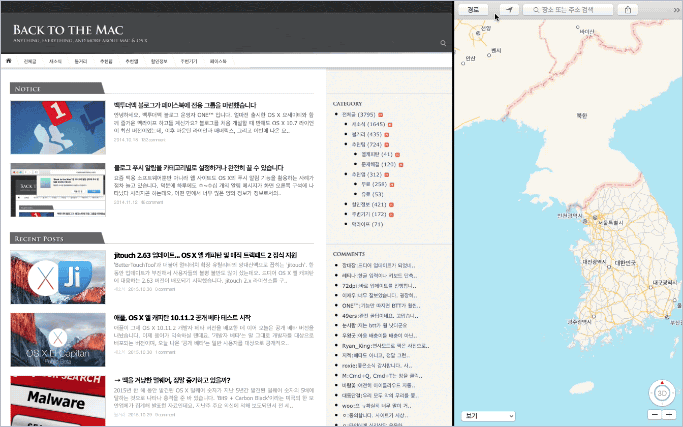683x427 pixels.
Task: Open the subcategory link with count (120)
Action: pos(379,165)
